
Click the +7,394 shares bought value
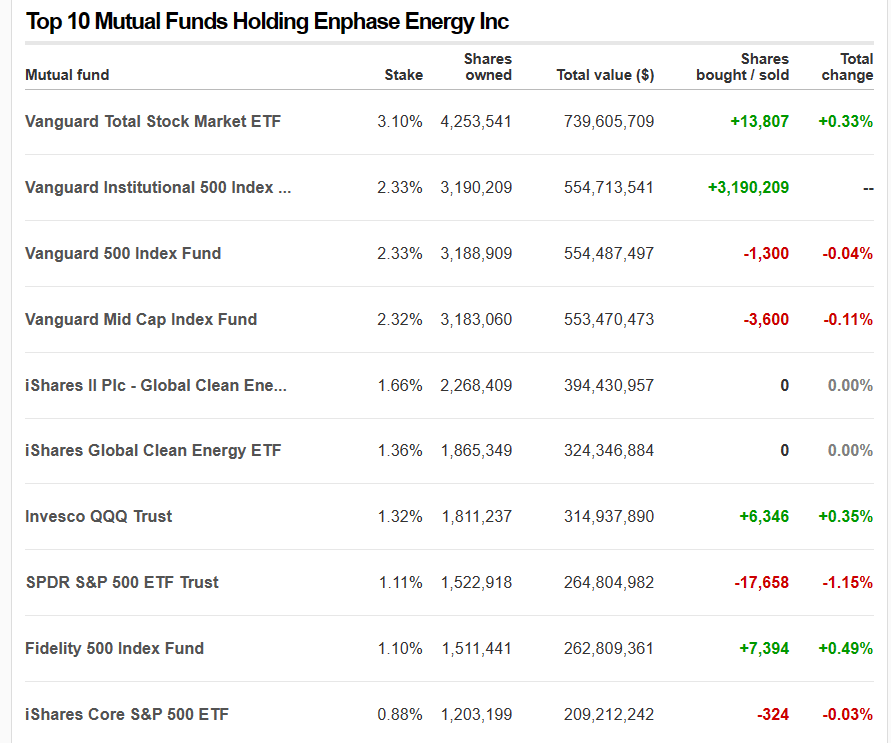coord(764,648)
